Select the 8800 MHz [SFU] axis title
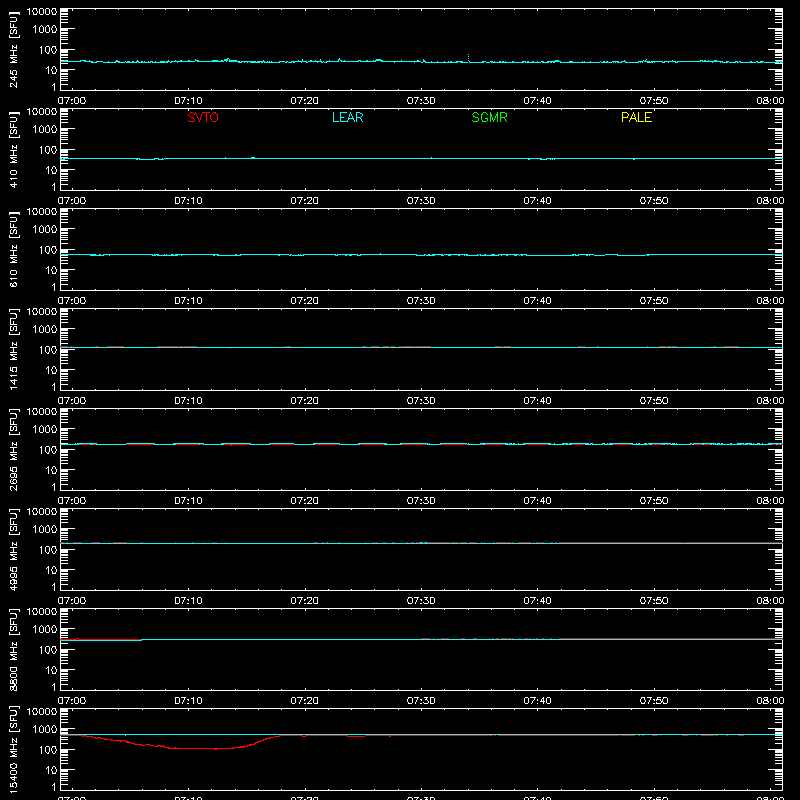 point(13,649)
